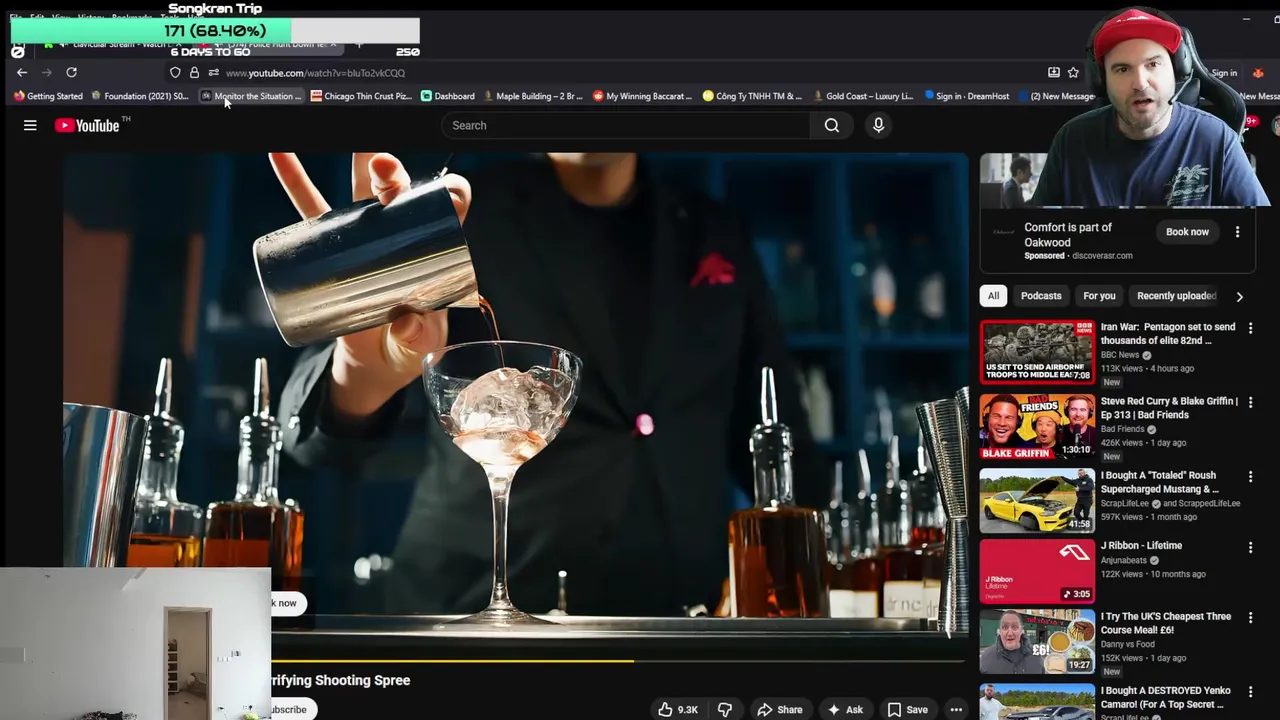Open 'Comfort is part of Oakwood' ad title
This screenshot has height=720, width=1280.
(1067, 235)
